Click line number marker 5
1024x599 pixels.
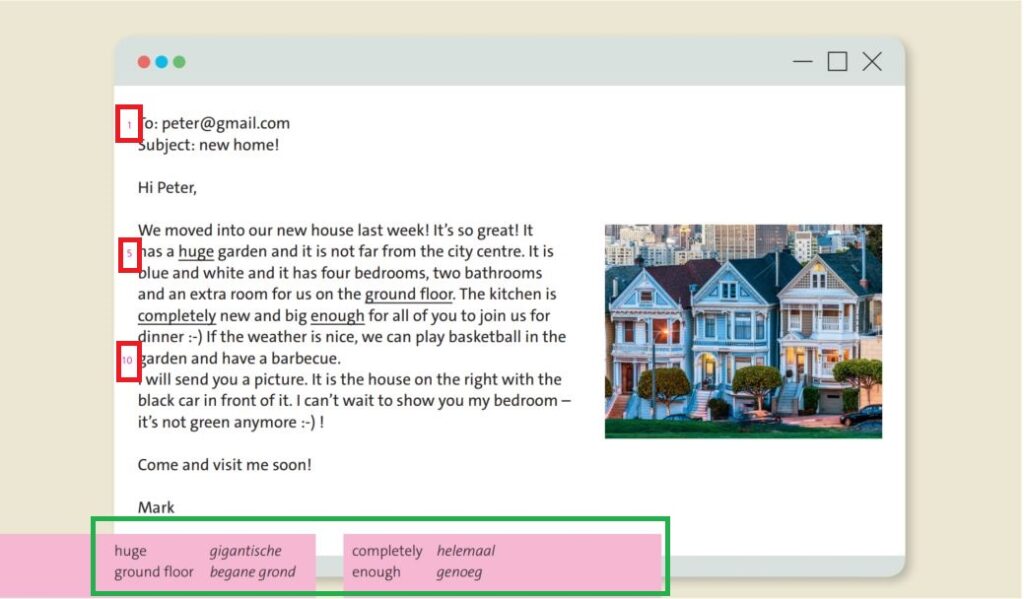[128, 255]
